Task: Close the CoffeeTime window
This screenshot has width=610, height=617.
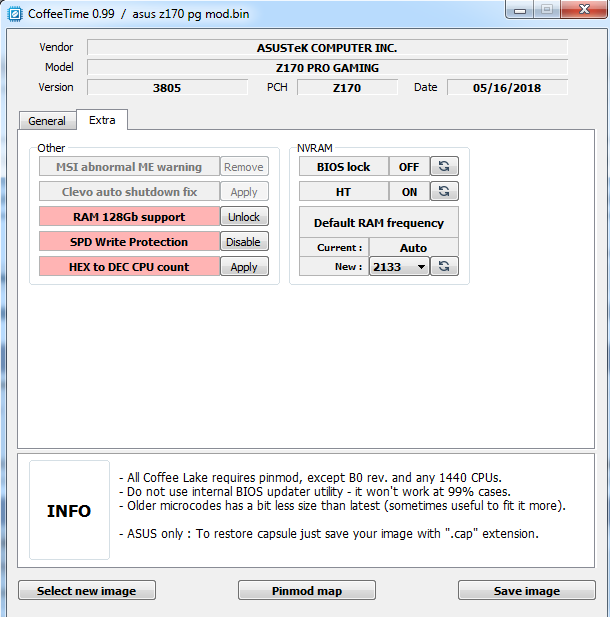Action: pos(584,9)
